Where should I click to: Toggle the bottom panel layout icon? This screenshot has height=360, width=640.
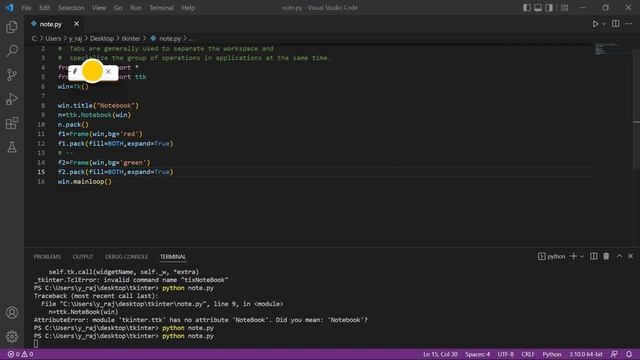click(538, 8)
